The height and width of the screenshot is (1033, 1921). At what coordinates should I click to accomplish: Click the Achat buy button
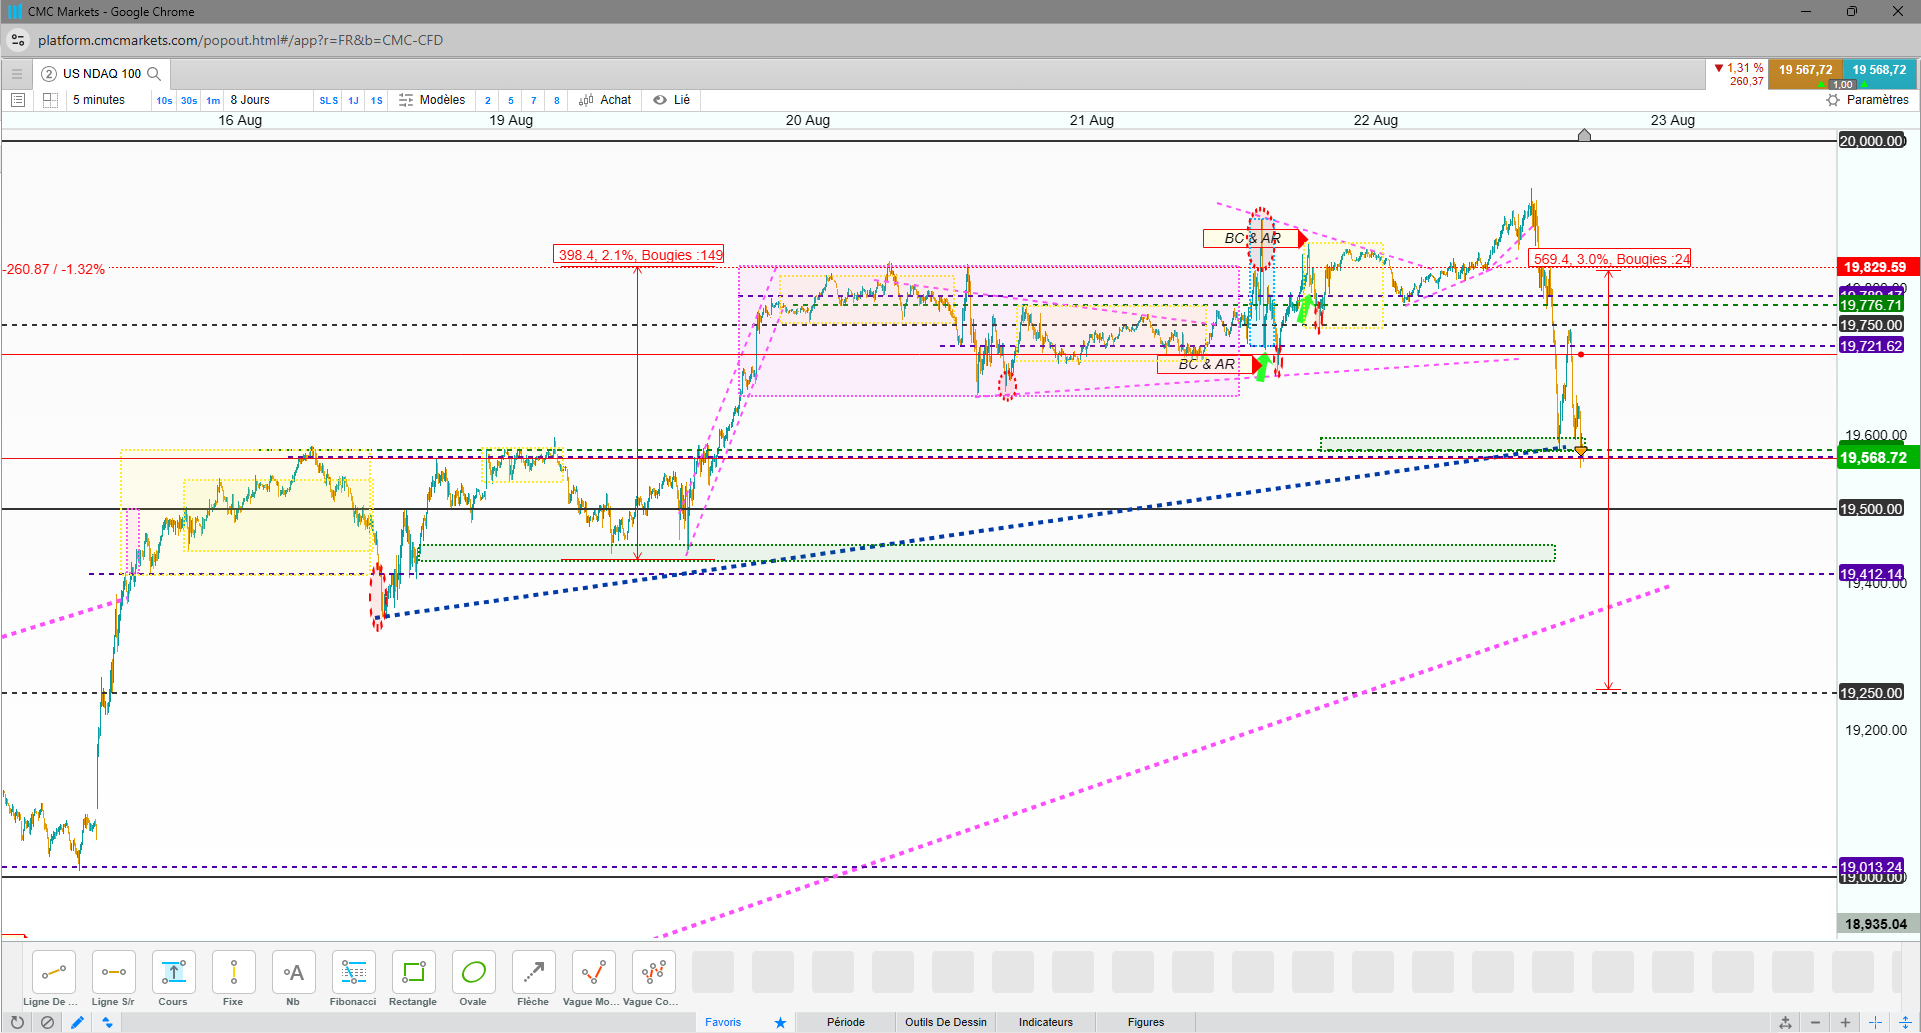point(606,100)
